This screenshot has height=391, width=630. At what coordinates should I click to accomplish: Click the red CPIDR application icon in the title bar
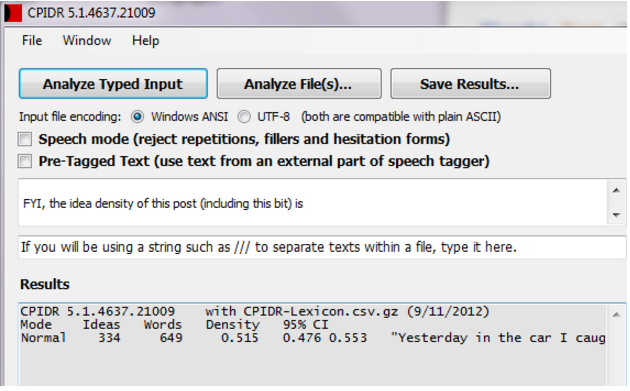point(13,13)
